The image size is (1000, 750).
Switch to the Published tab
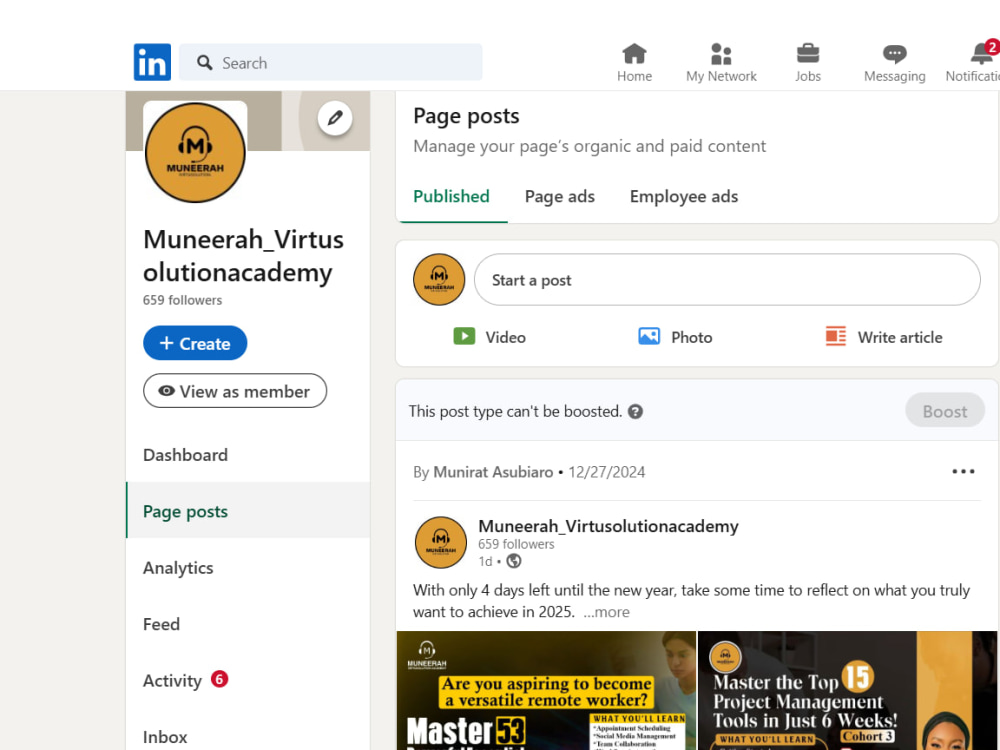click(452, 196)
